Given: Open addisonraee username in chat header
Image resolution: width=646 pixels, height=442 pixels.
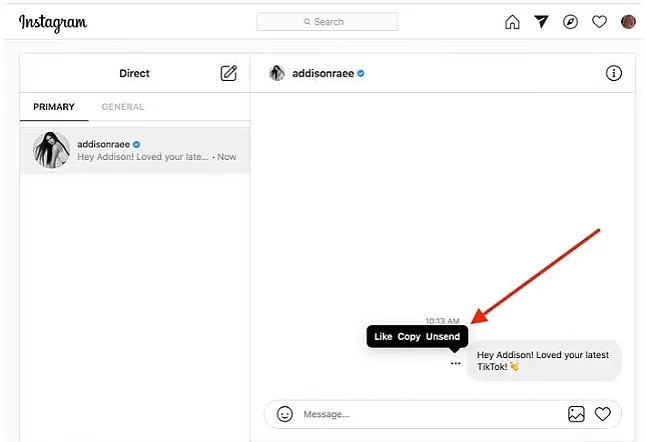Looking at the screenshot, I should coord(323,73).
